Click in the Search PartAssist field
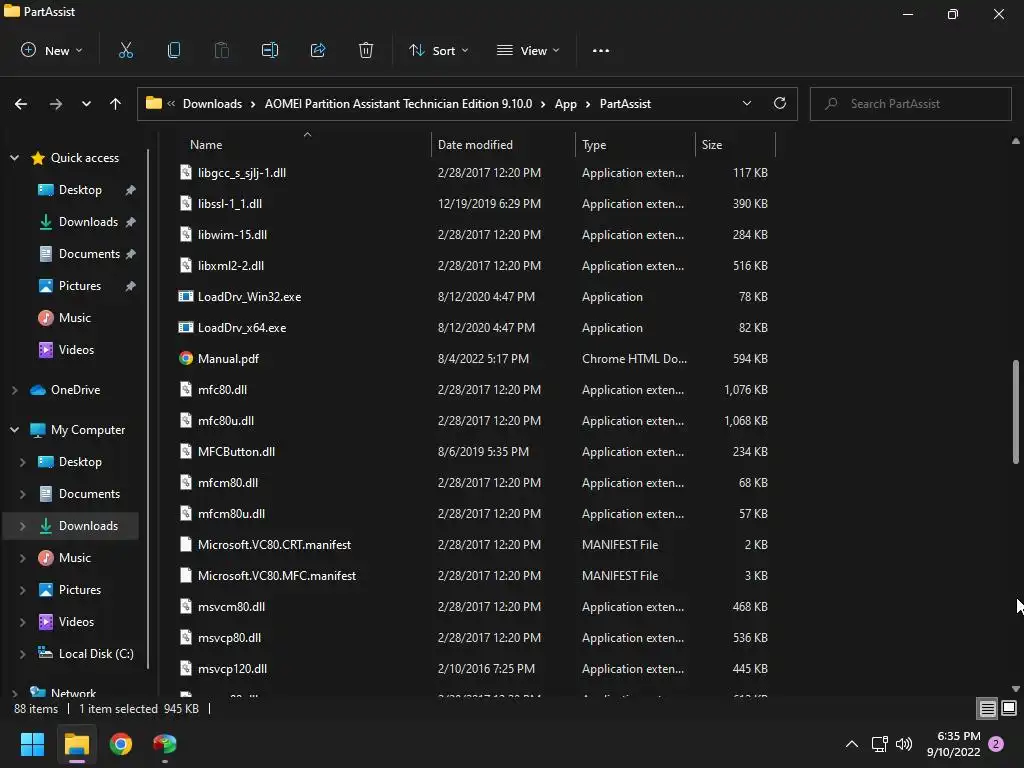Image resolution: width=1024 pixels, height=768 pixels. pyautogui.click(x=910, y=104)
